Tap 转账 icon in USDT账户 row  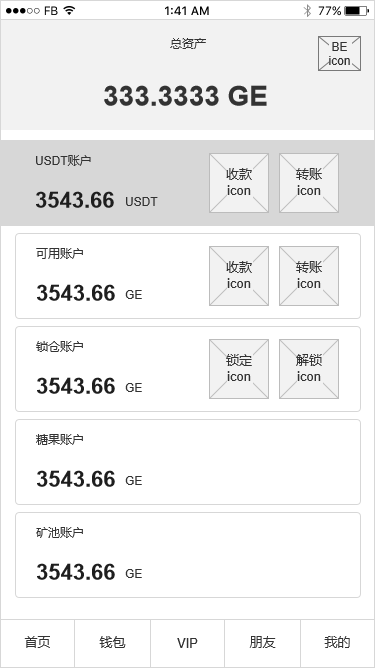[x=309, y=183]
